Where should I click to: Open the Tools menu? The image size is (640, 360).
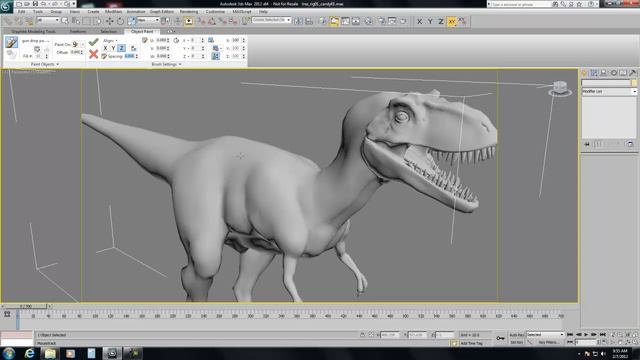coord(38,12)
